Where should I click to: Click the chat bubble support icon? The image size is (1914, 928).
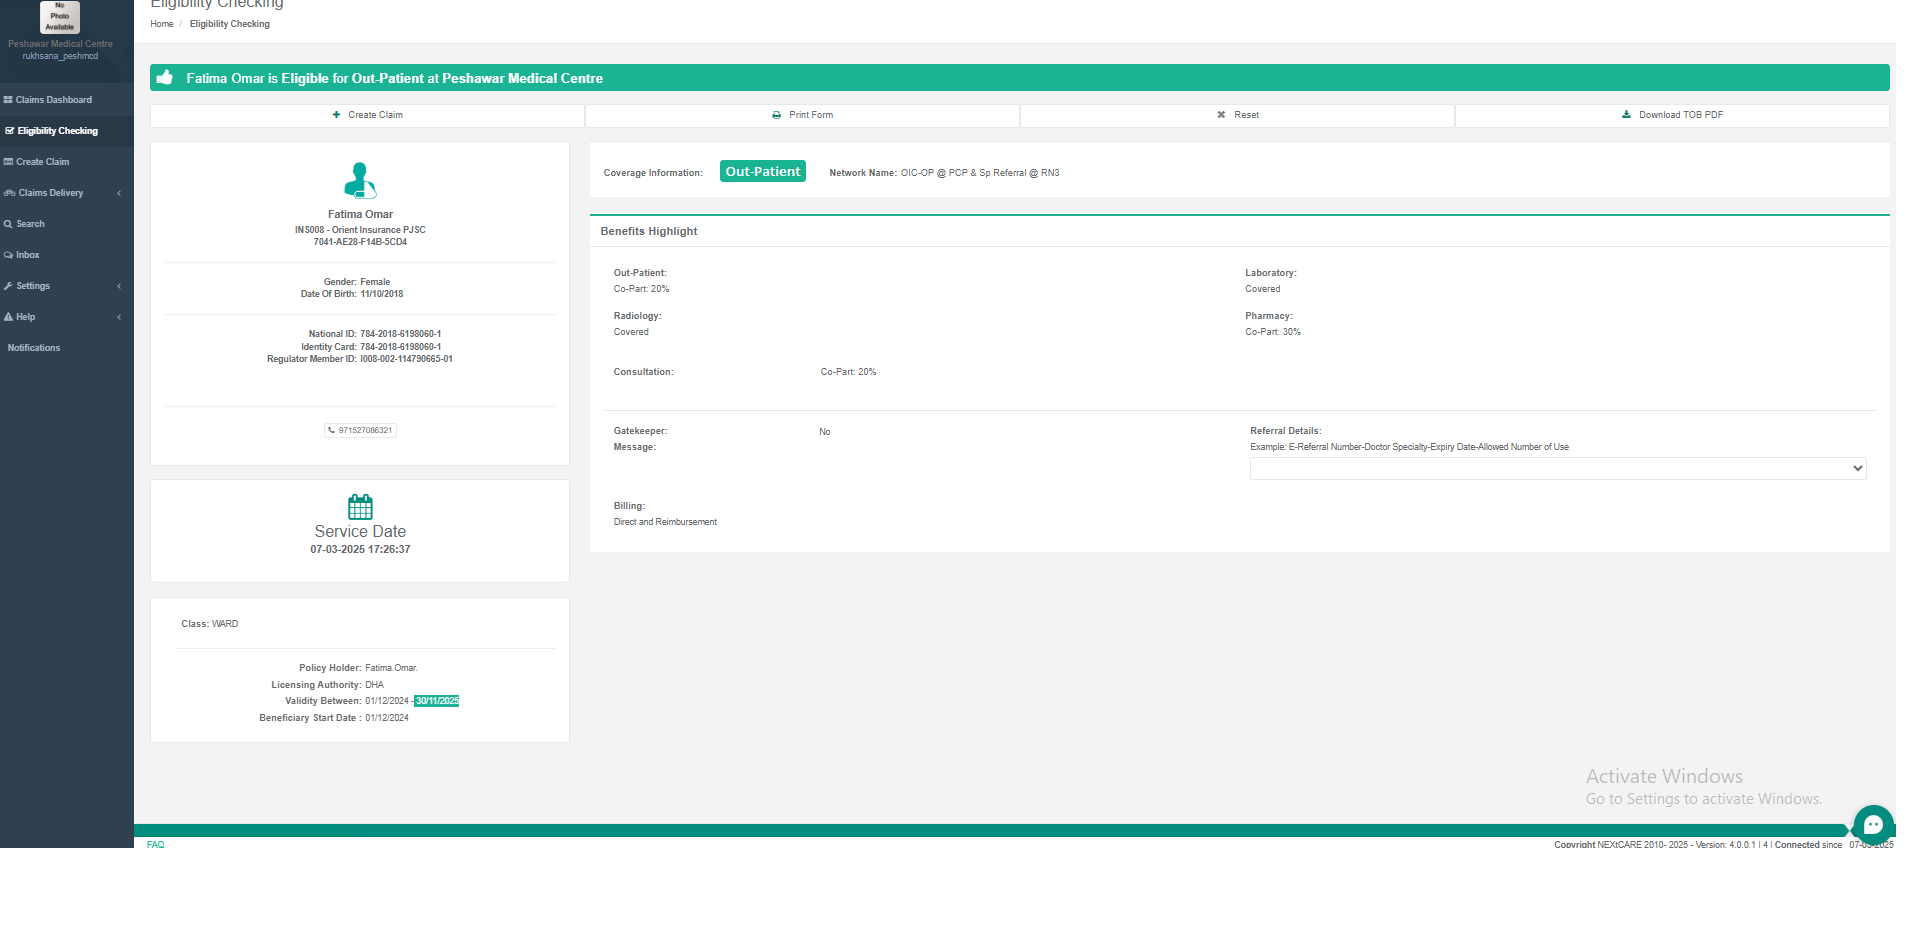tap(1873, 825)
